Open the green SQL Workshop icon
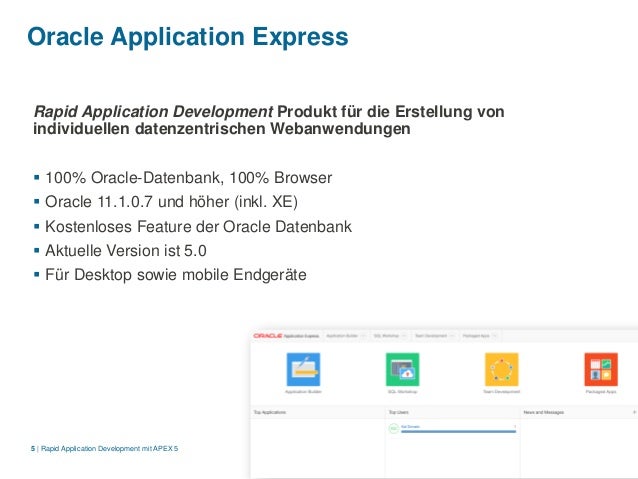 coord(402,370)
